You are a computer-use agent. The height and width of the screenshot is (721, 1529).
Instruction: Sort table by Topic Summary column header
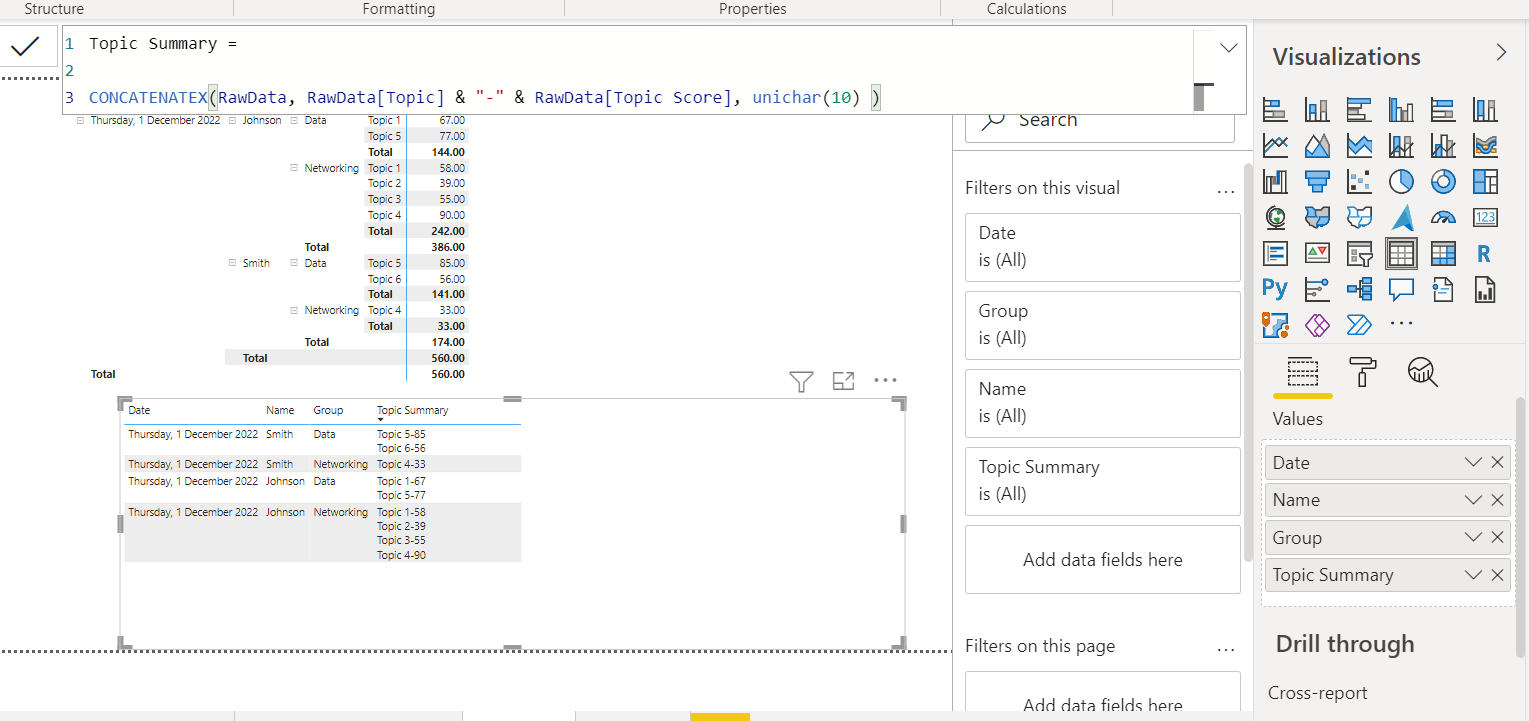[x=412, y=410]
